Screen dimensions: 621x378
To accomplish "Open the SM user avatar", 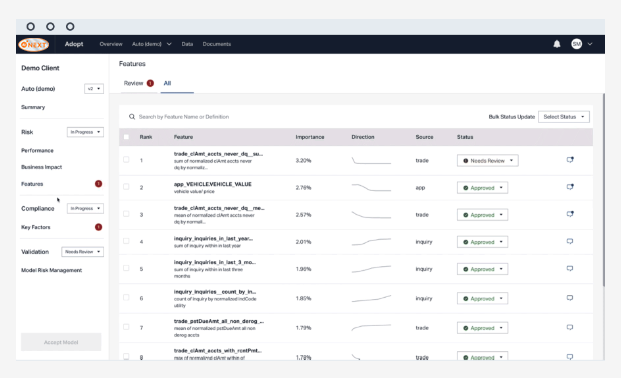I will point(576,44).
